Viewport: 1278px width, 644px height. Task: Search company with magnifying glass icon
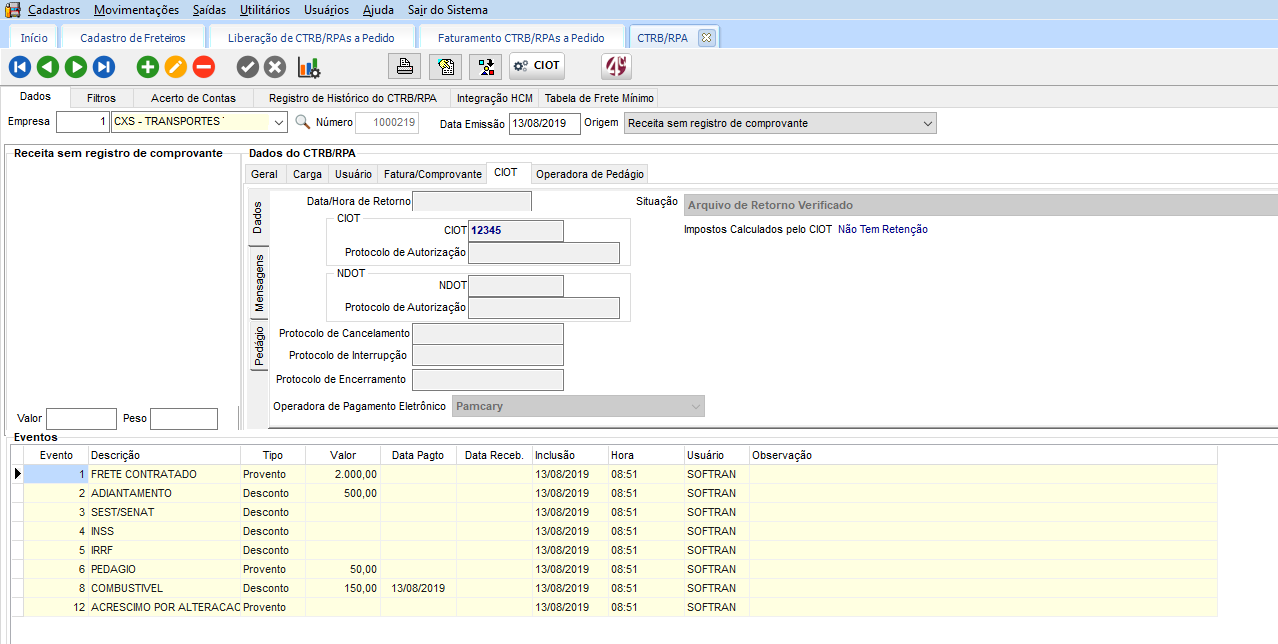302,123
